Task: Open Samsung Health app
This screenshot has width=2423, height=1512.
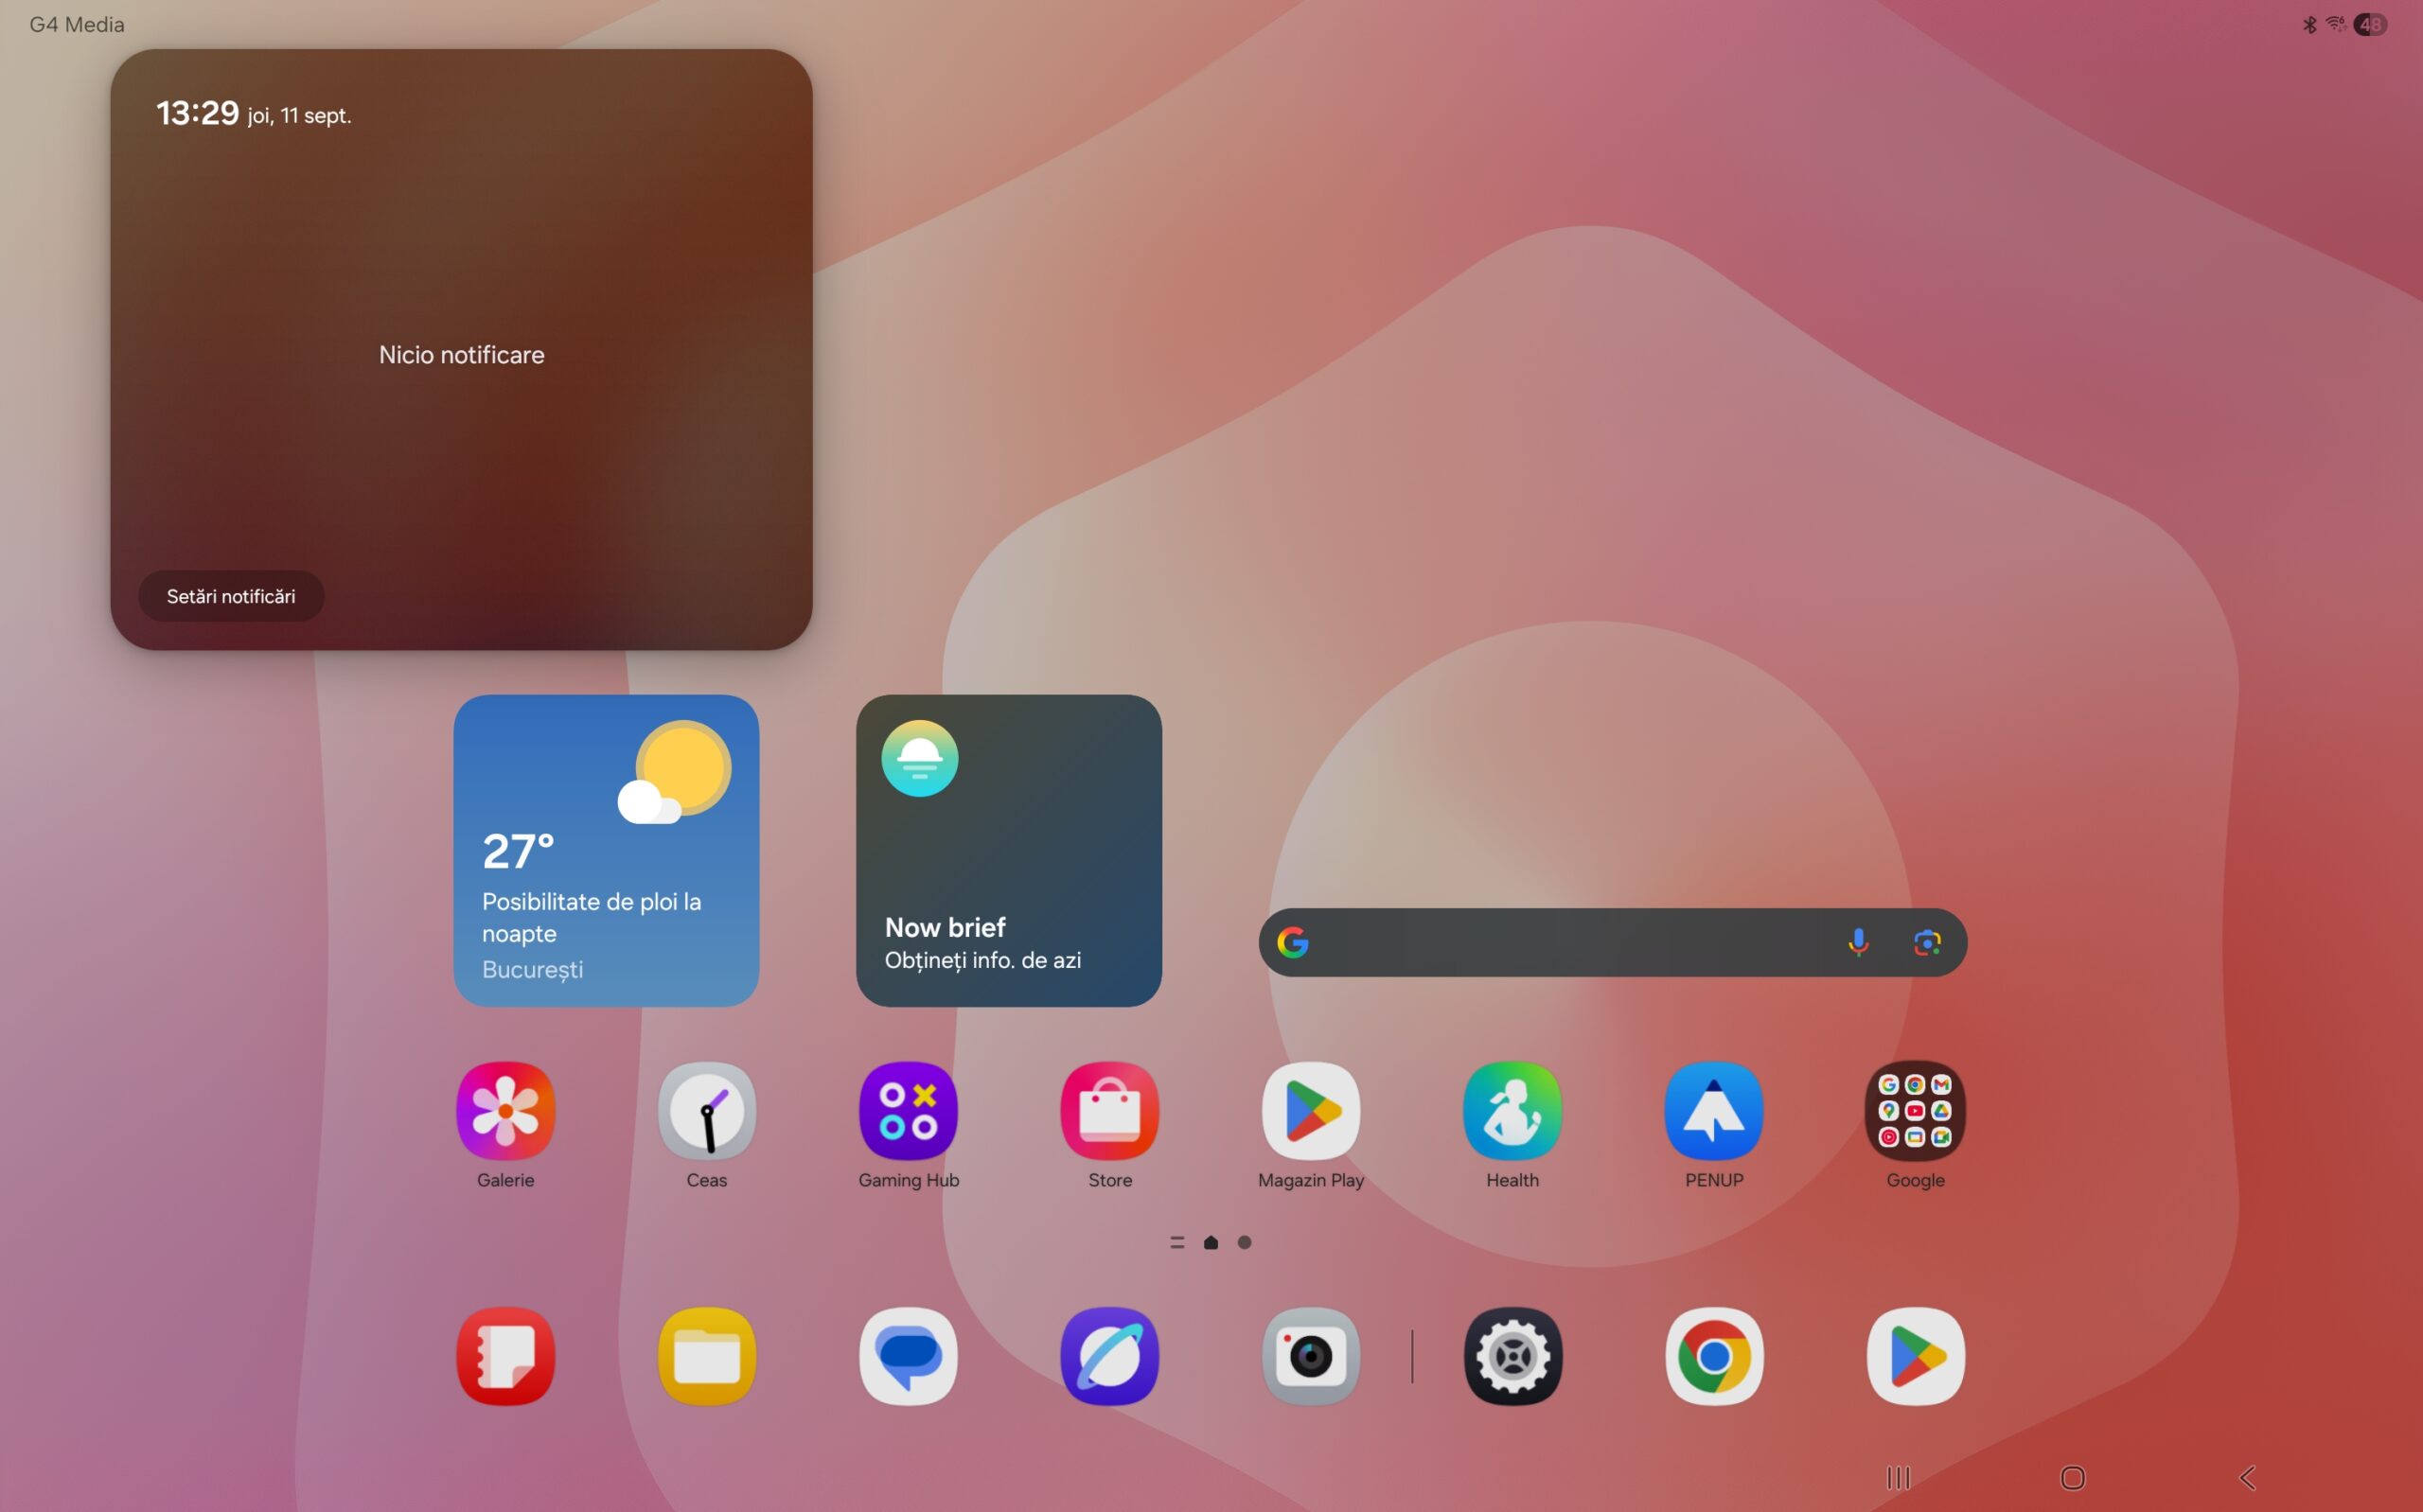Action: point(1512,1110)
